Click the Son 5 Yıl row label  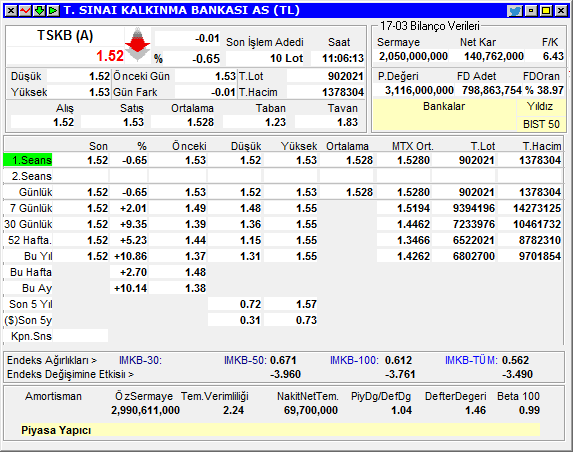(x=31, y=304)
